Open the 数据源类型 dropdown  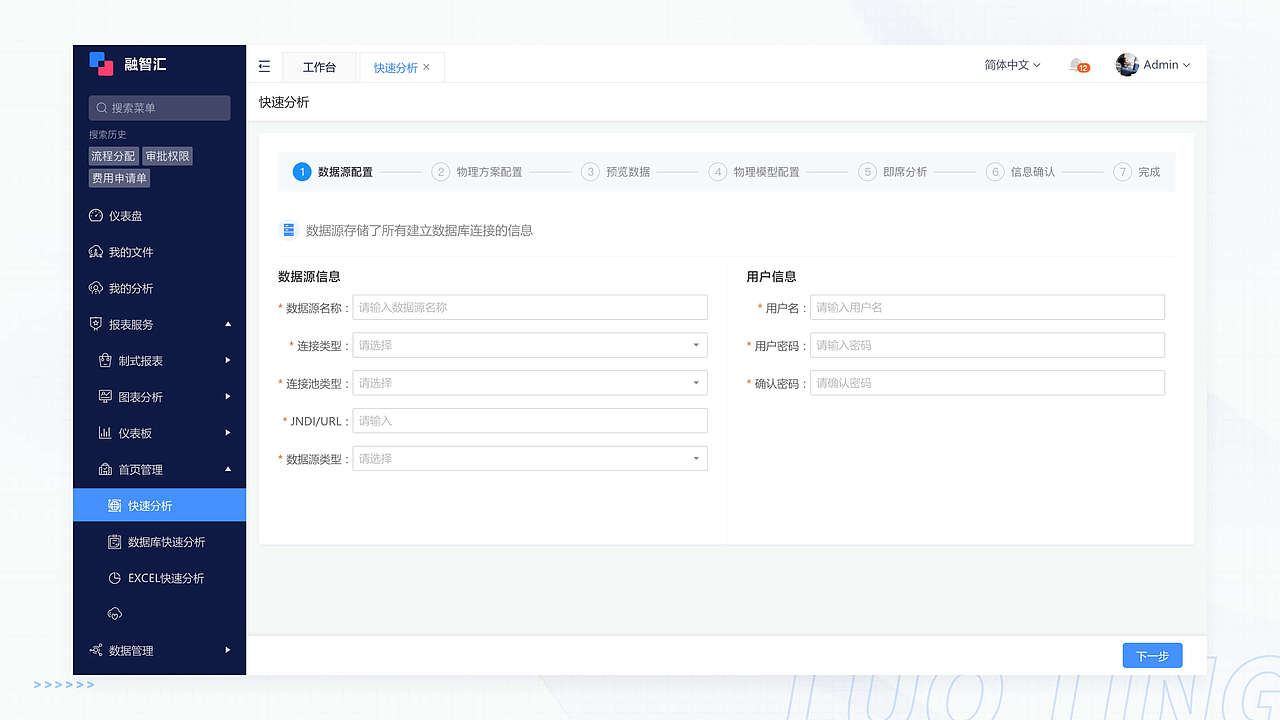[x=530, y=459]
